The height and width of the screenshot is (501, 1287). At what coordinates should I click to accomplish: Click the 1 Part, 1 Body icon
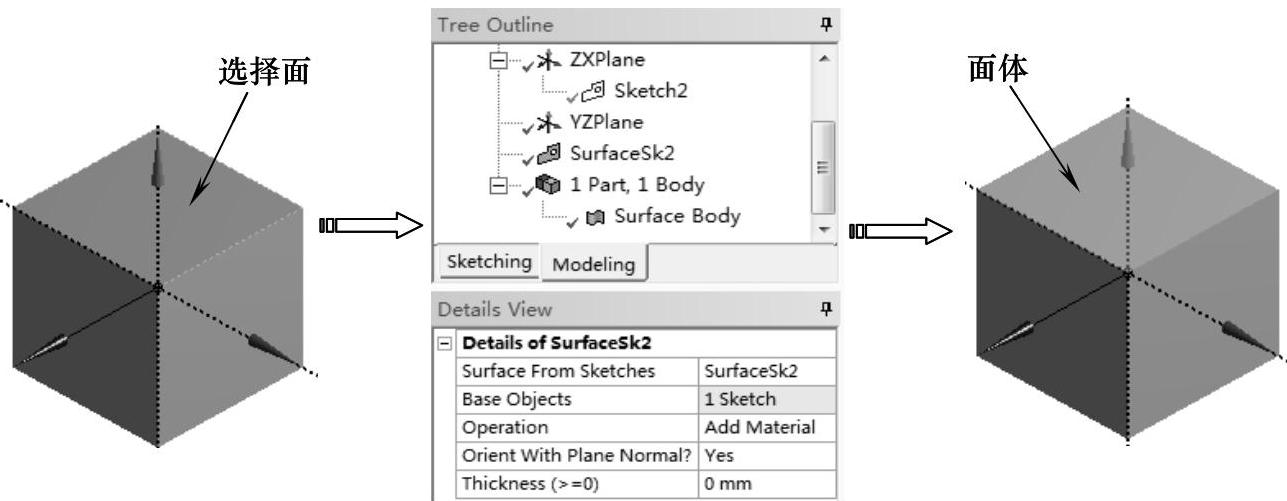point(547,185)
